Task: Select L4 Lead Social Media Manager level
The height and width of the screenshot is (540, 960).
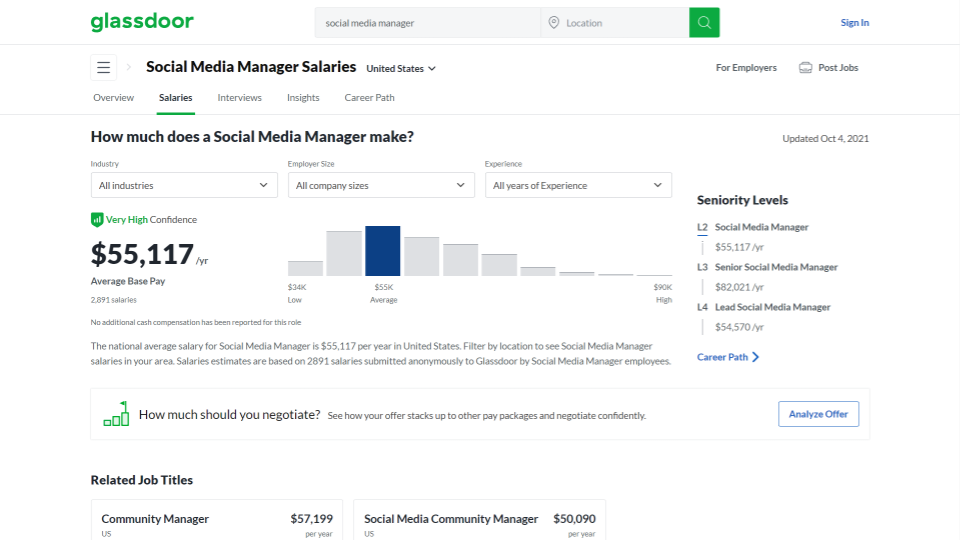Action: [764, 307]
